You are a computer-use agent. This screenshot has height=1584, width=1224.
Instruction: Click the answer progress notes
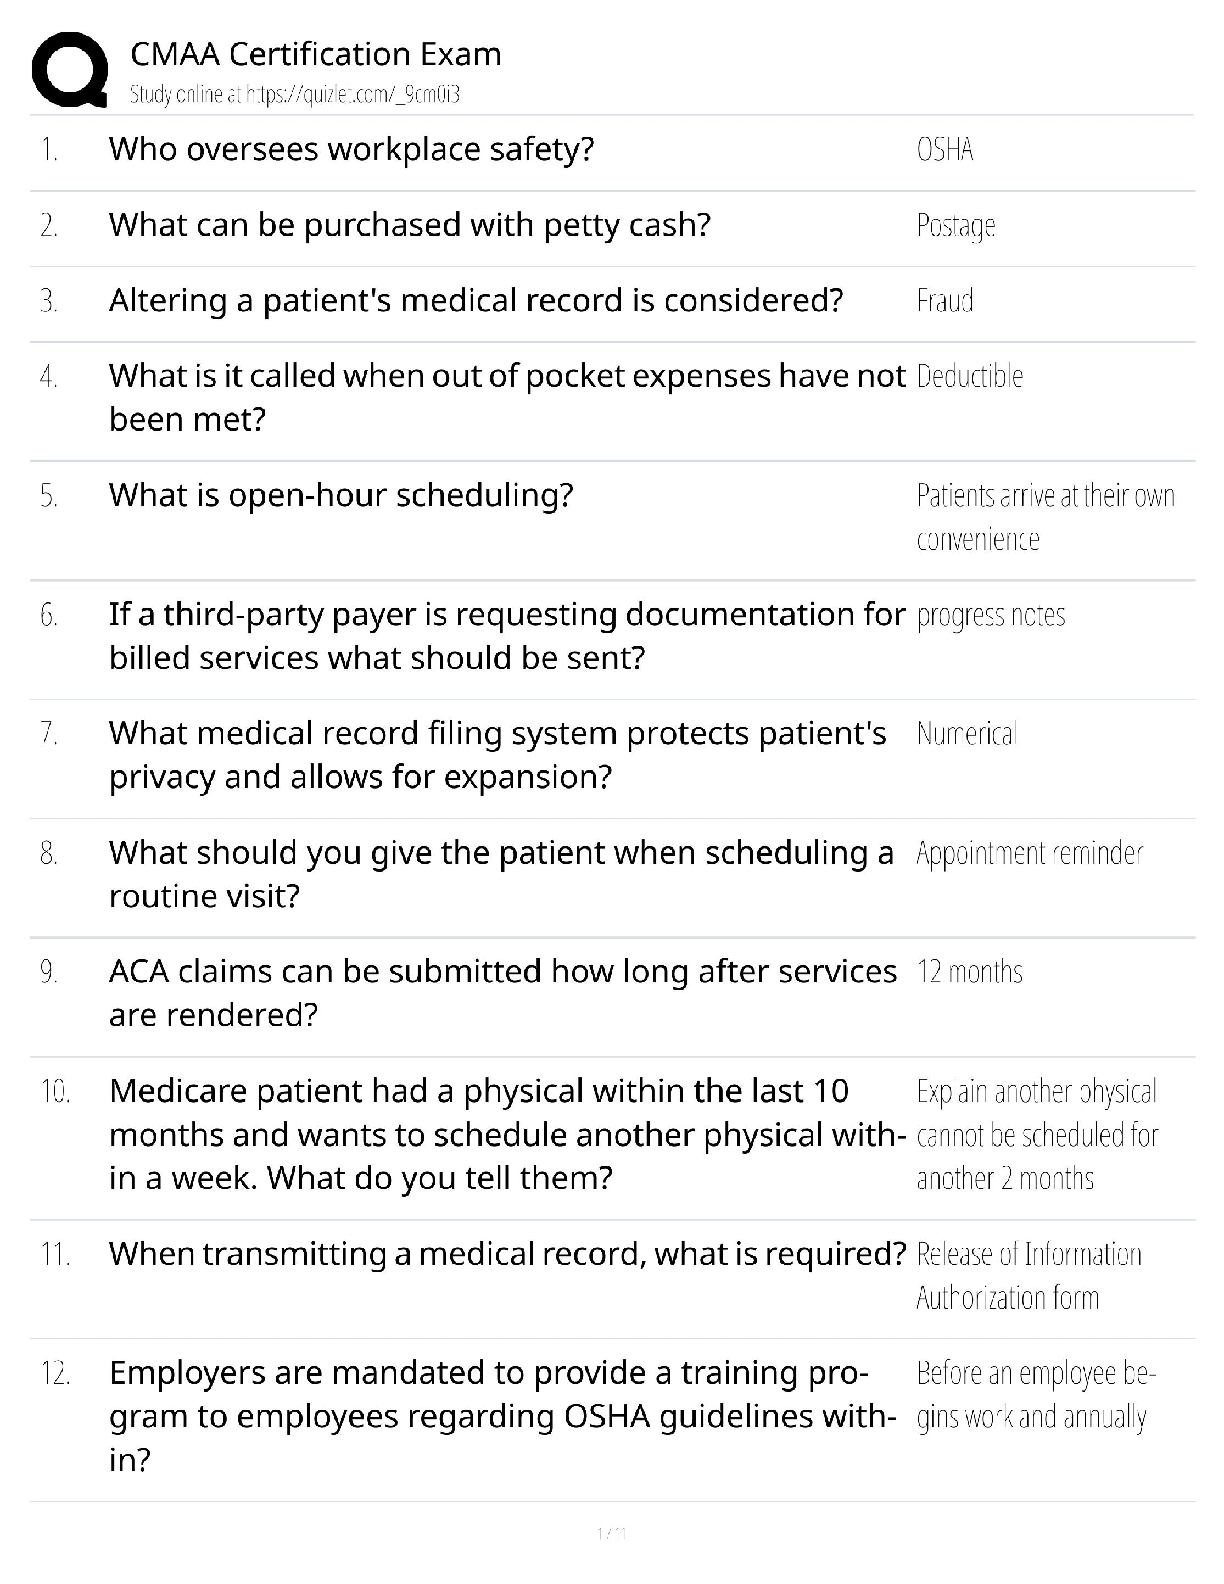point(991,615)
